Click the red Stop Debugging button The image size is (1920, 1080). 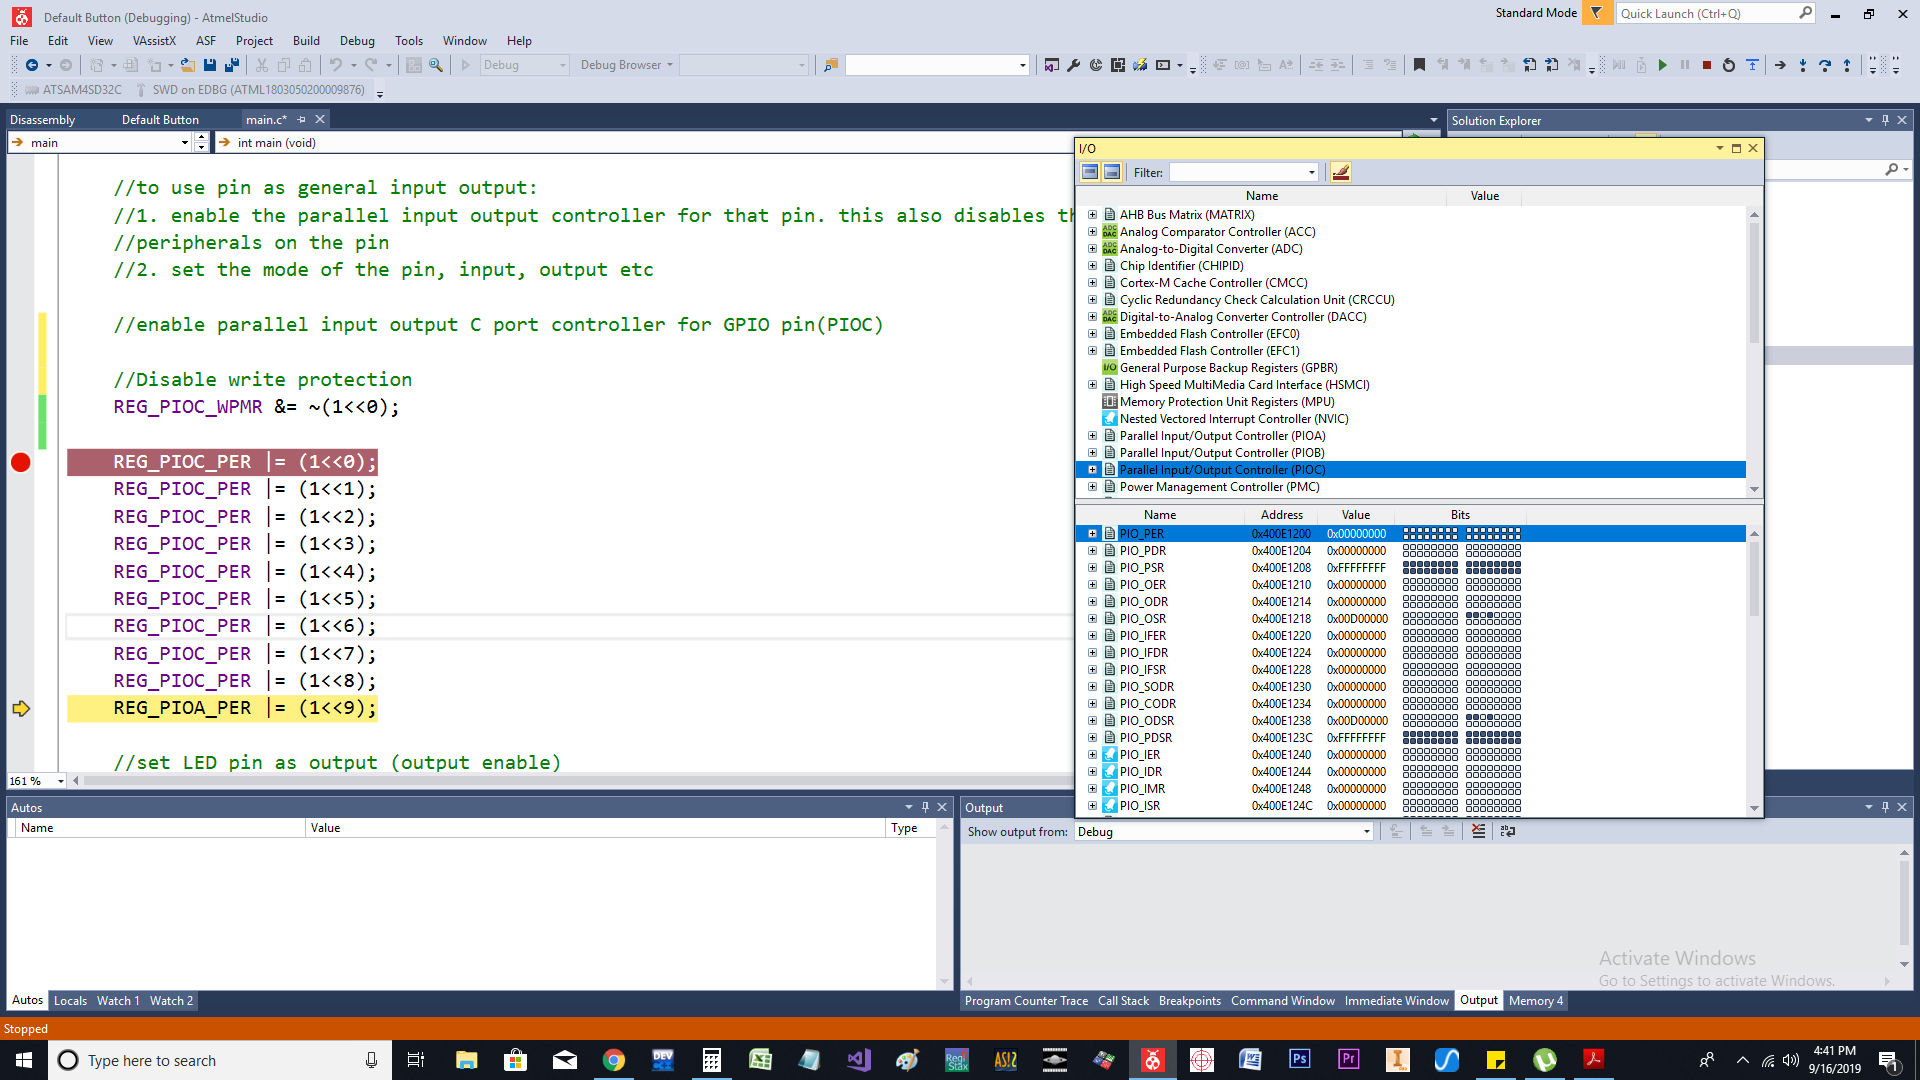(x=1707, y=65)
